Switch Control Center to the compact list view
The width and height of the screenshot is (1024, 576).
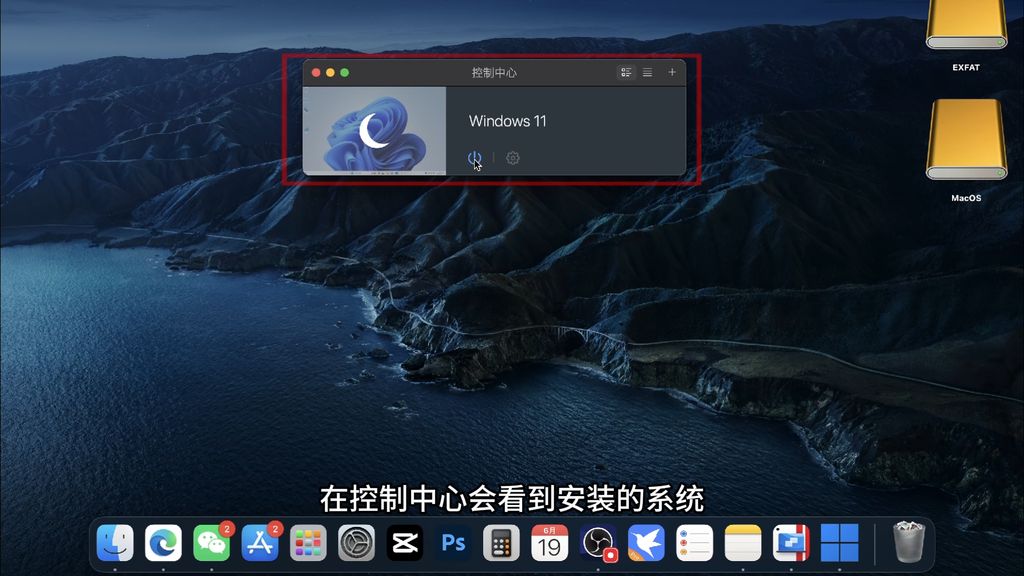click(647, 72)
